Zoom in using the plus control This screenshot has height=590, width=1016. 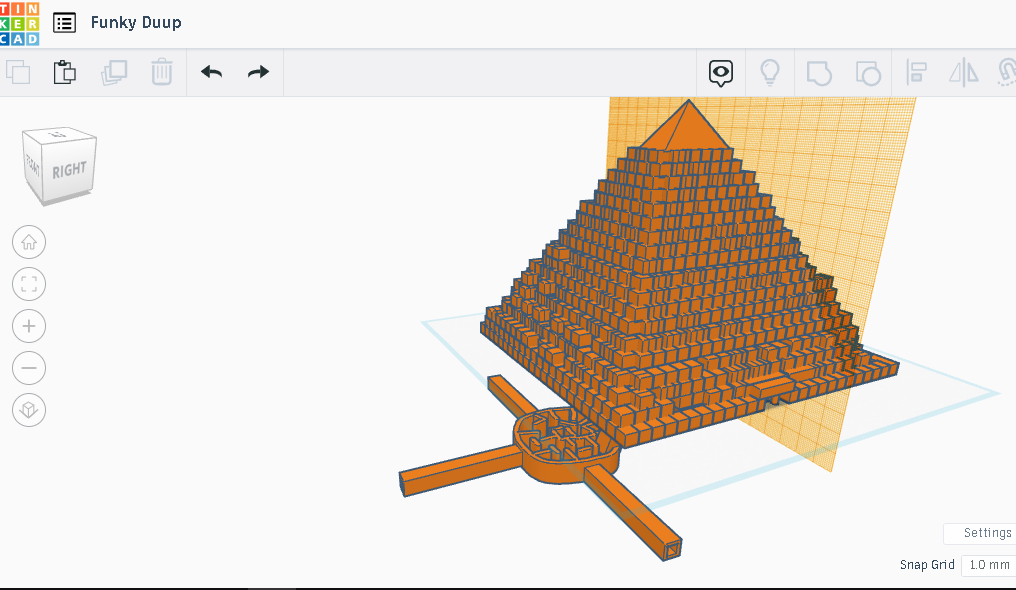29,326
